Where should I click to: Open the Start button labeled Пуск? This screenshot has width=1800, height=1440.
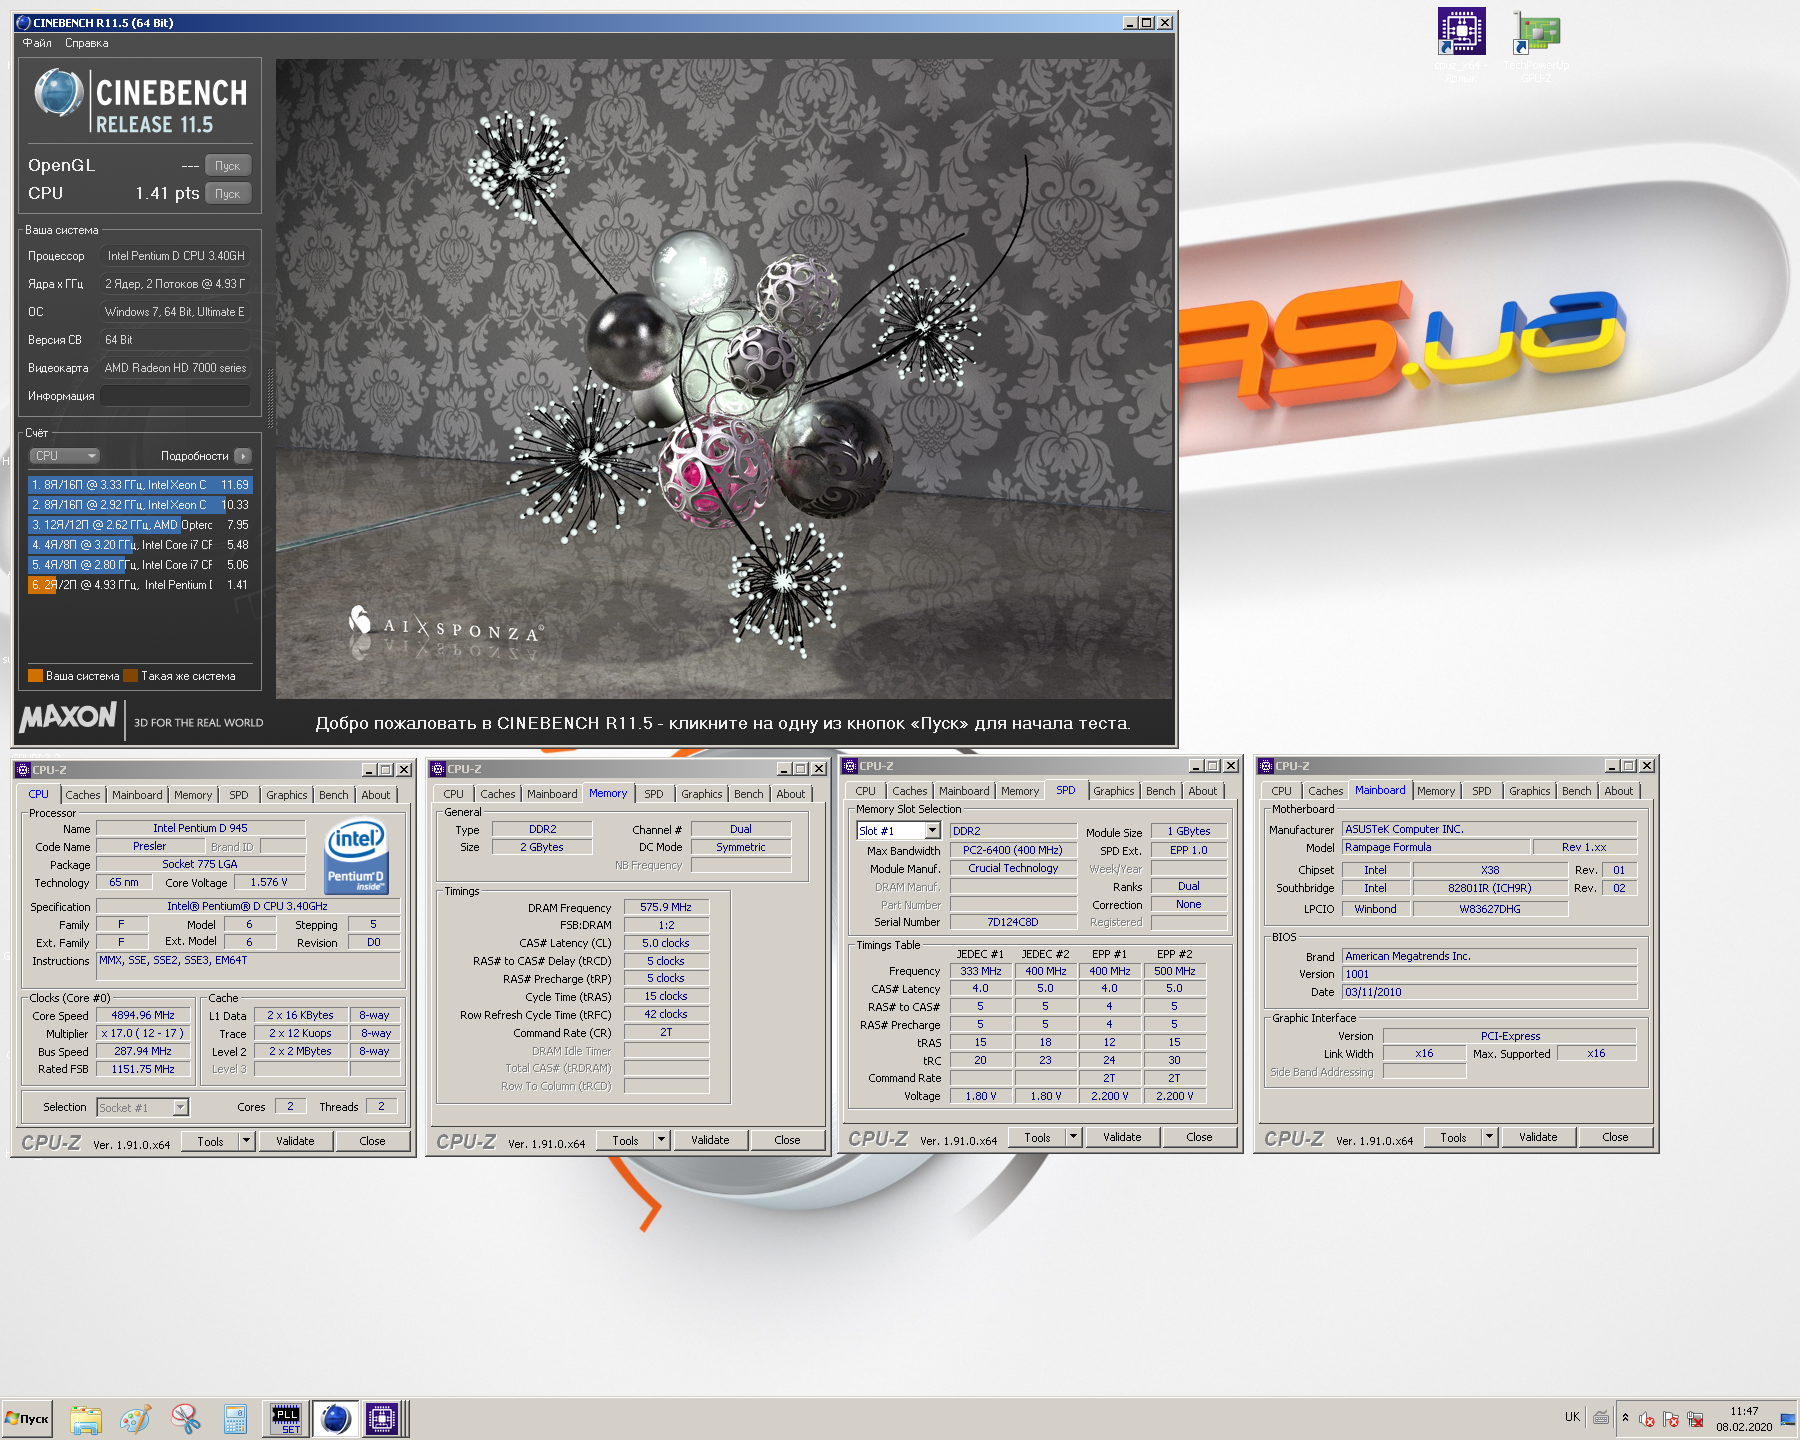[x=27, y=1419]
